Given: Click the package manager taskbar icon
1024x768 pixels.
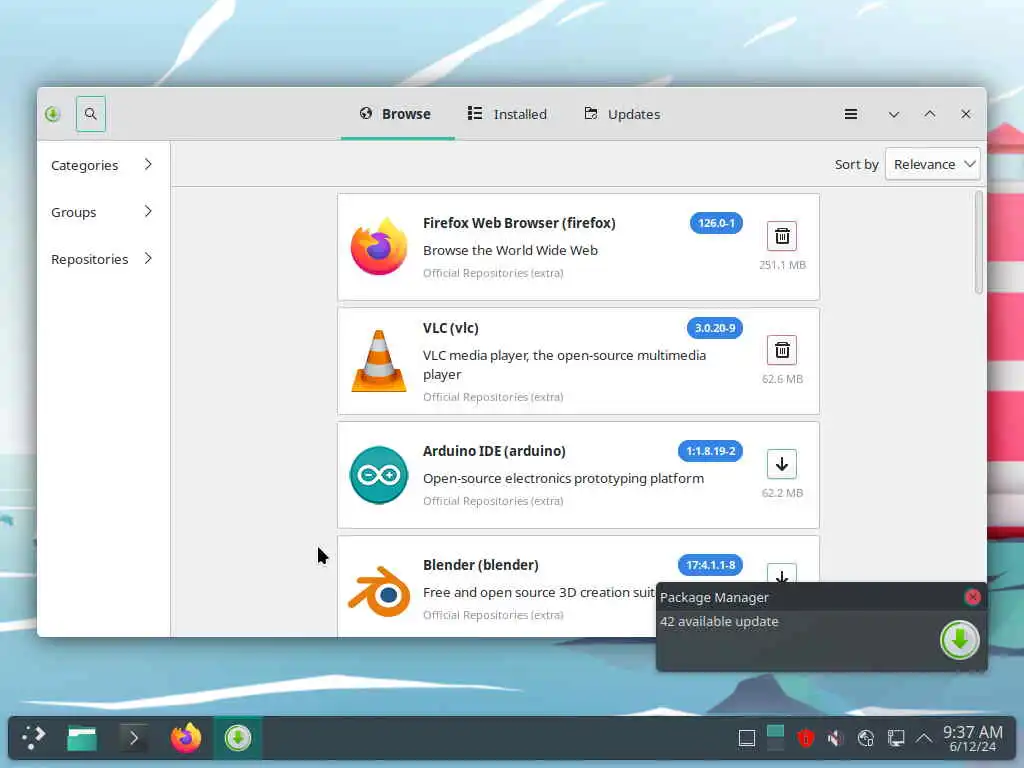Looking at the screenshot, I should [x=238, y=738].
